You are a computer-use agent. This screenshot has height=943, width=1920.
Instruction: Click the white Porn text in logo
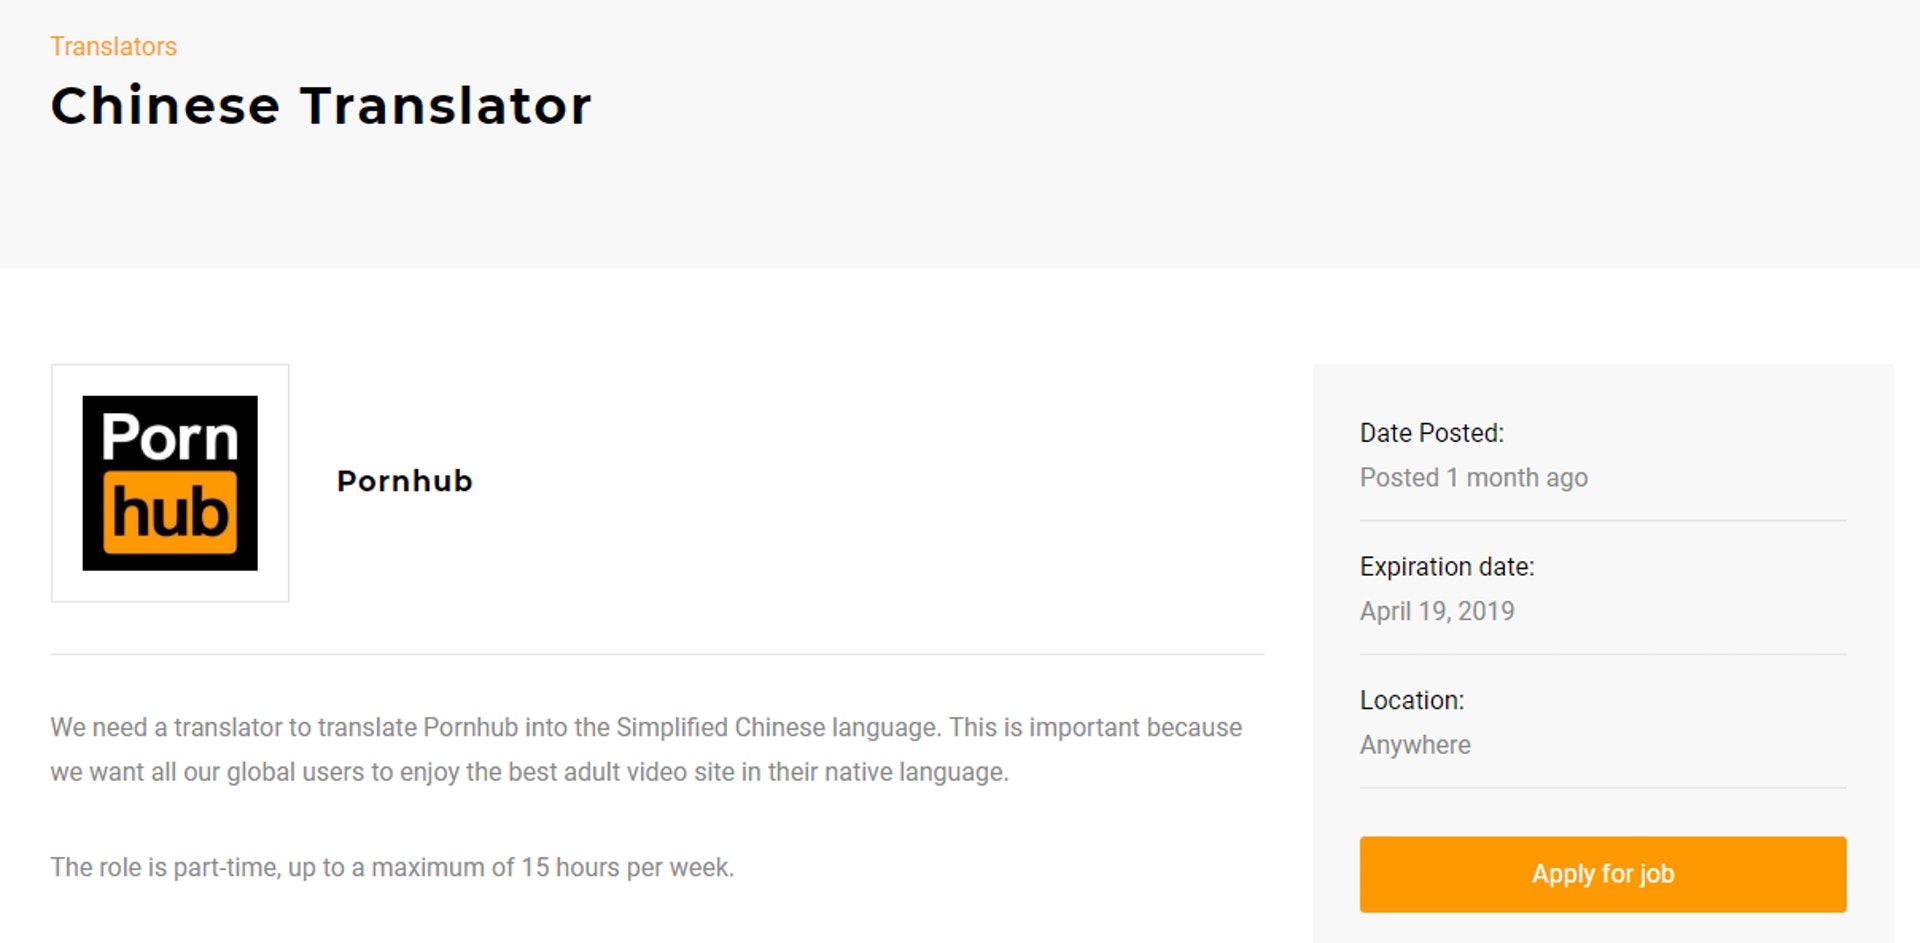170,437
